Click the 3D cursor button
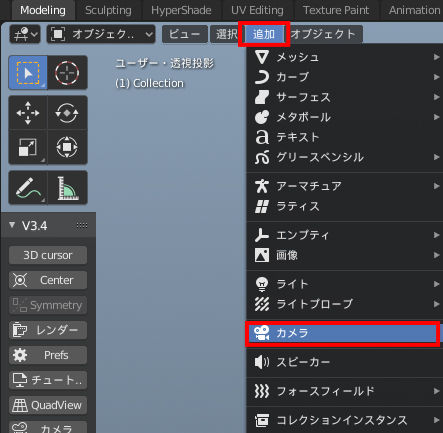The width and height of the screenshot is (443, 433). point(48,255)
